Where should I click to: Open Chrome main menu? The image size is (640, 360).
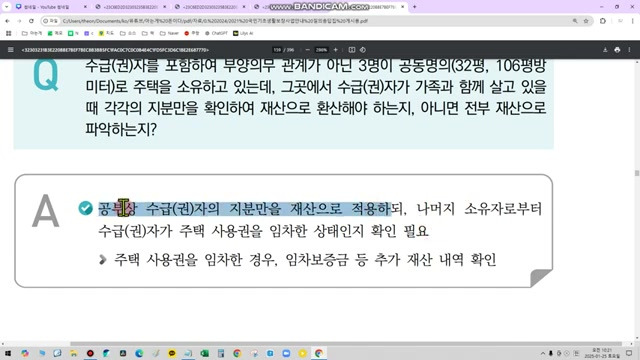(x=633, y=21)
